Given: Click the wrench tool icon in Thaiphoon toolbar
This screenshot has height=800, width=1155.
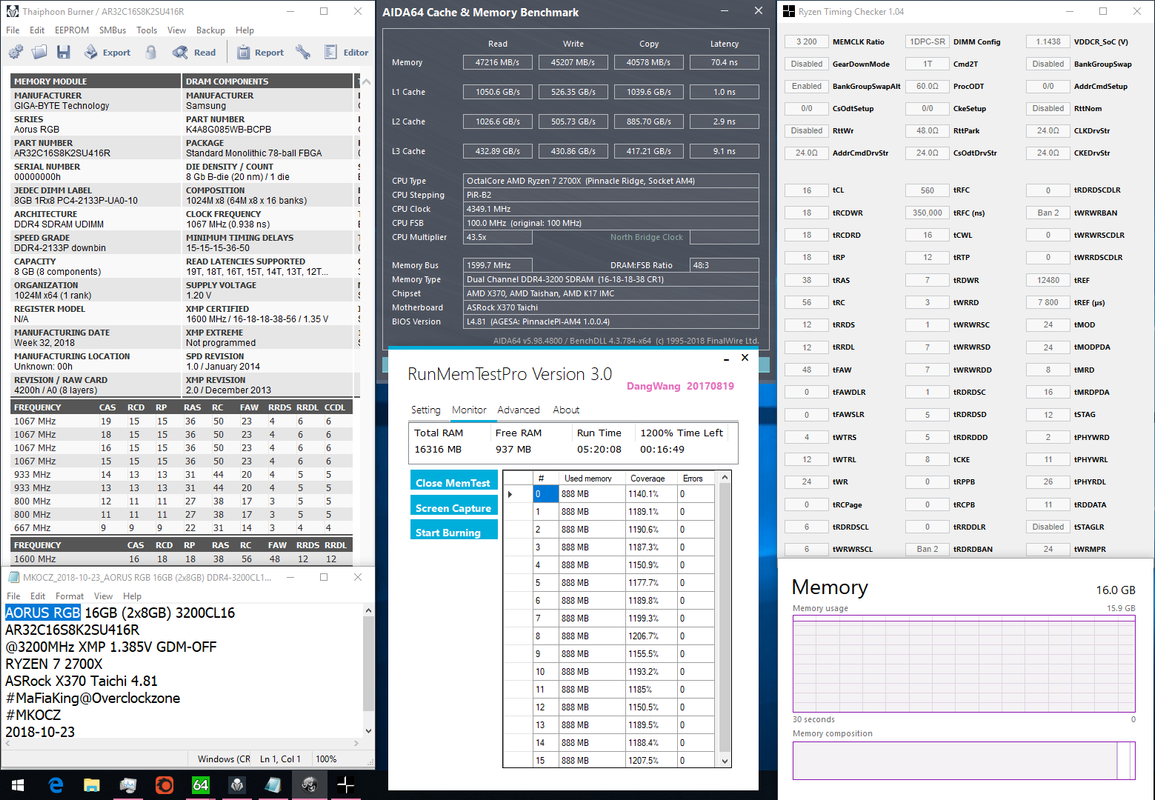Looking at the screenshot, I should [x=303, y=52].
